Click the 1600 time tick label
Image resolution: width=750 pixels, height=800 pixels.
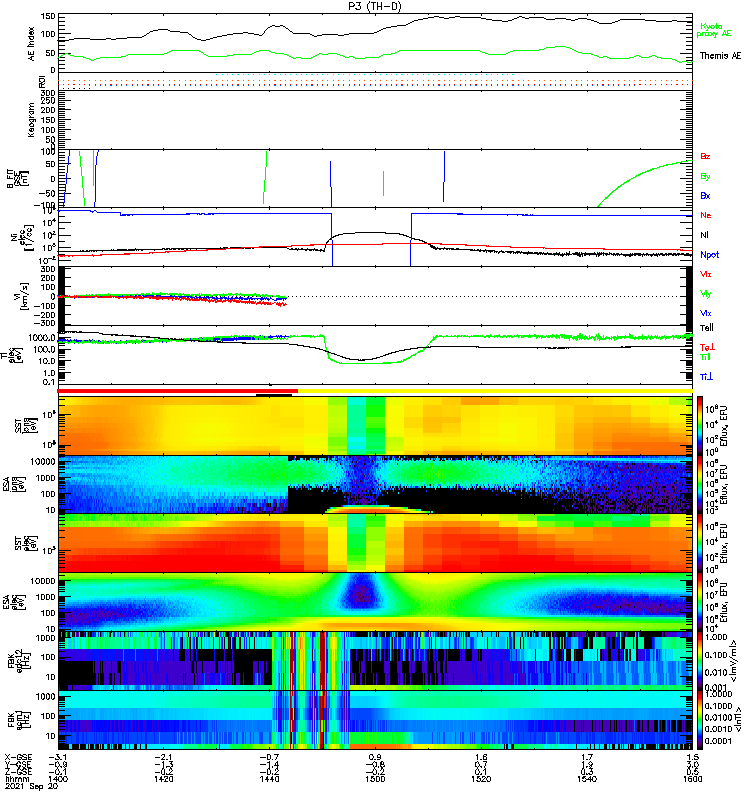click(x=692, y=779)
